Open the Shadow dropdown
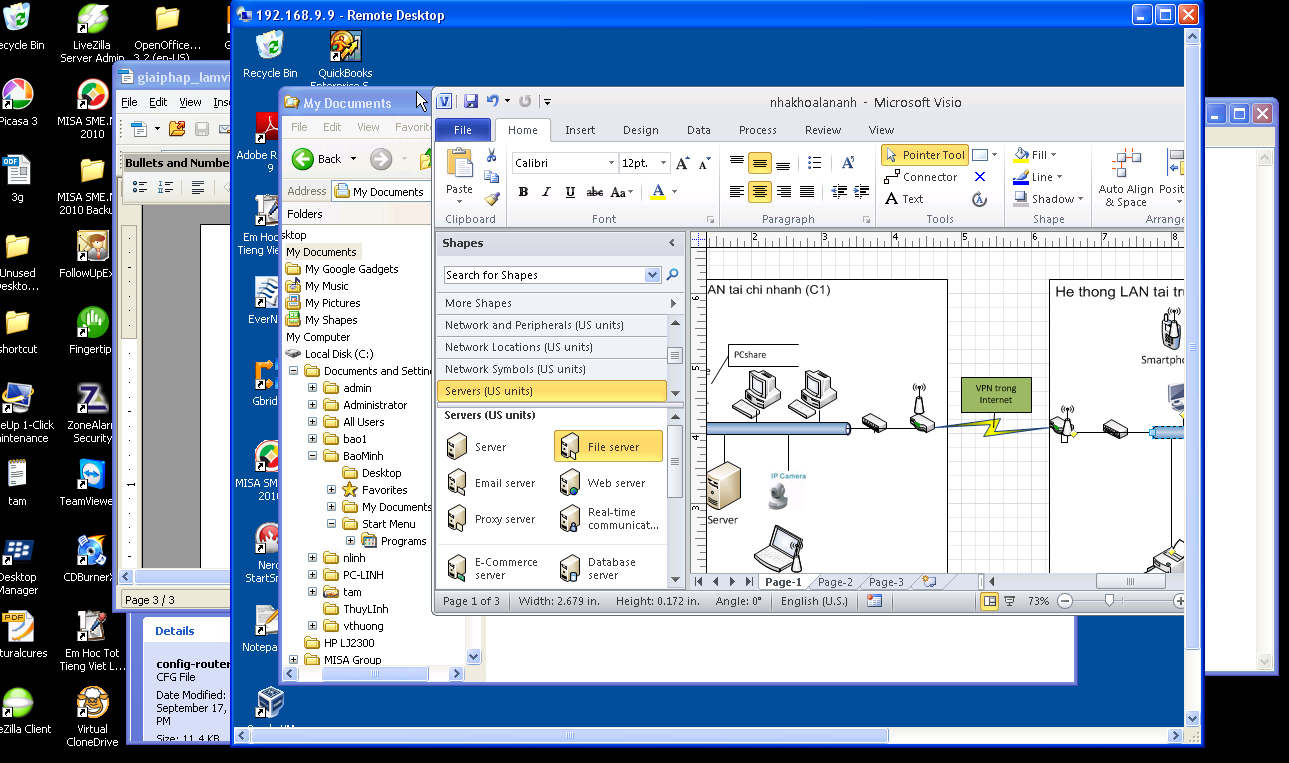The image size is (1289, 763). 1048,199
